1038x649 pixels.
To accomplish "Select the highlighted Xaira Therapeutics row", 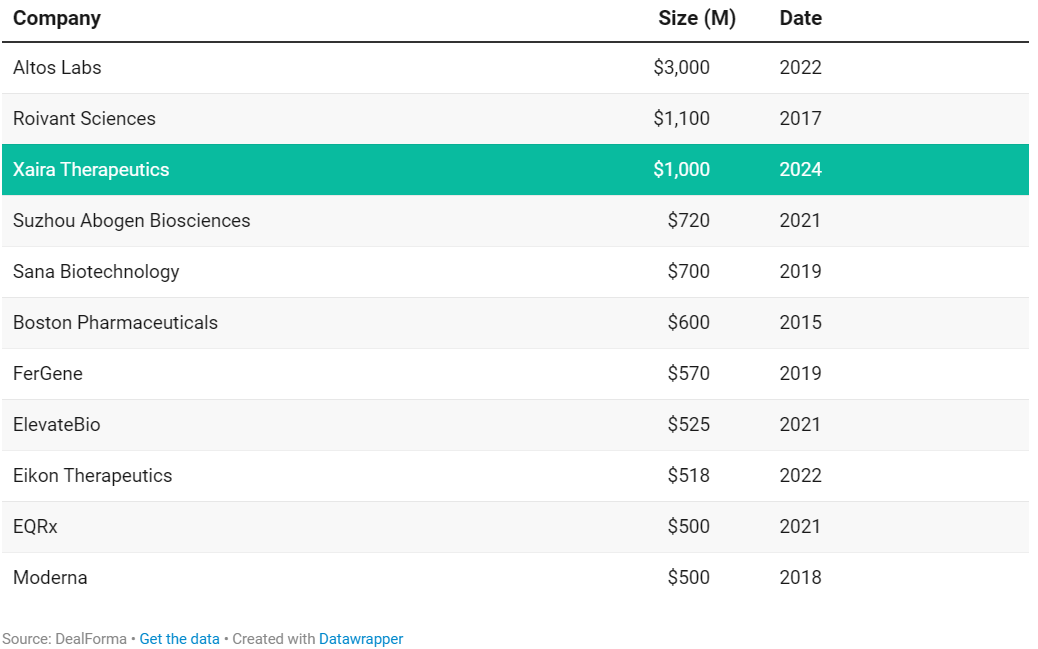I will point(91,169).
